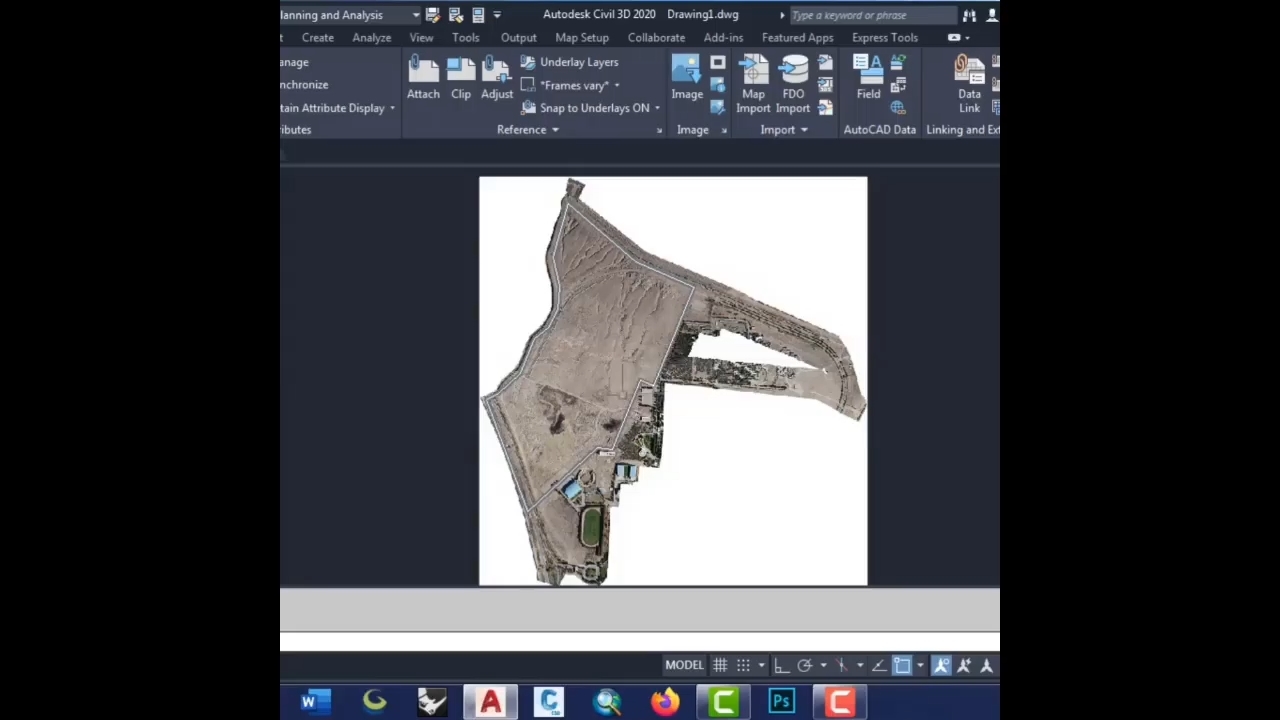Expand the Snap to Underlays ON dropdown

pyautogui.click(x=657, y=108)
